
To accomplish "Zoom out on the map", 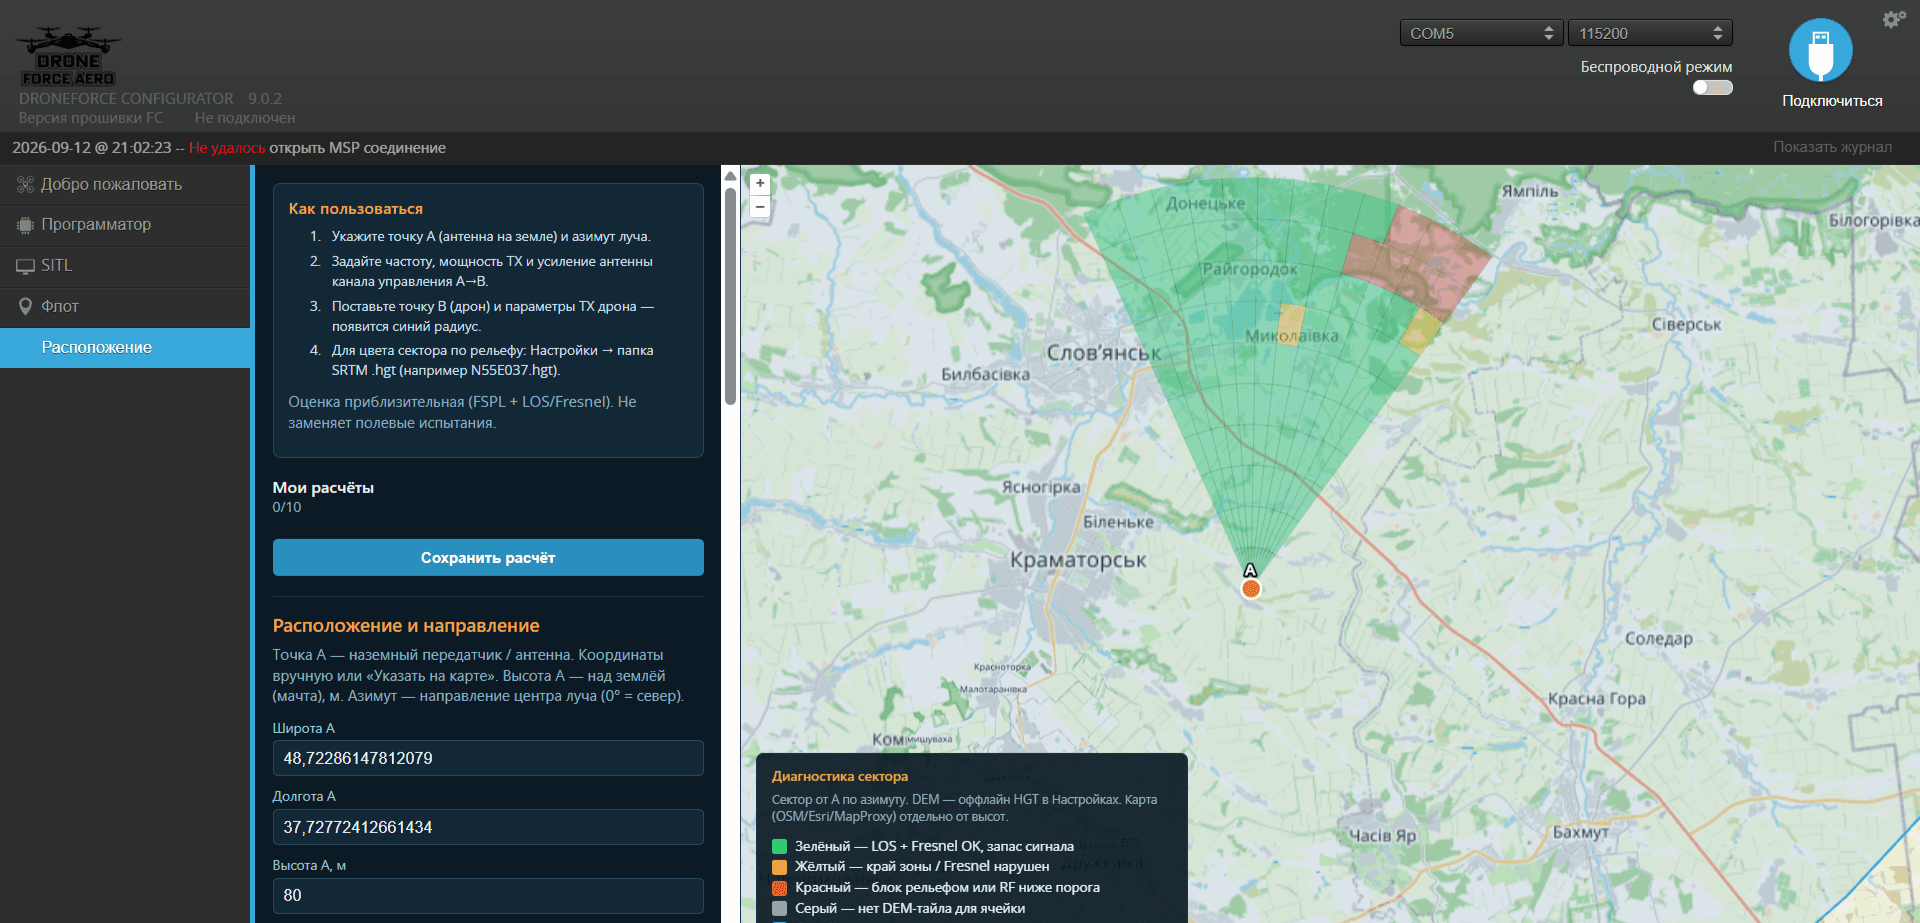I will [x=760, y=207].
